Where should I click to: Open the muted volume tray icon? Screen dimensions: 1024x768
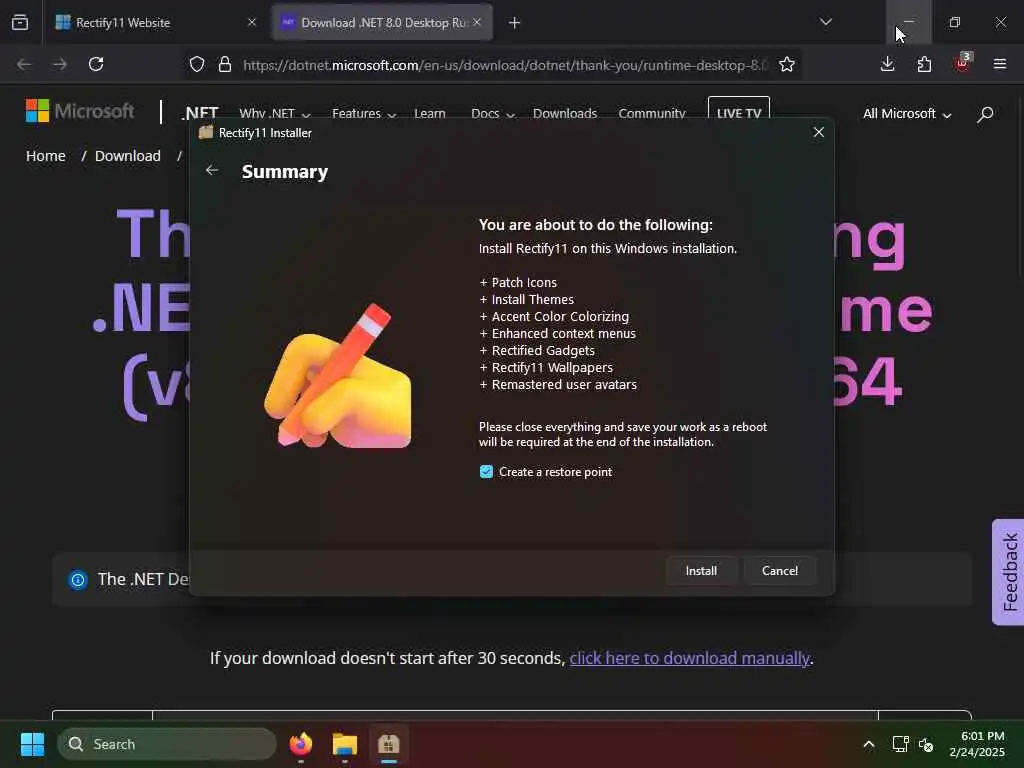(926, 744)
